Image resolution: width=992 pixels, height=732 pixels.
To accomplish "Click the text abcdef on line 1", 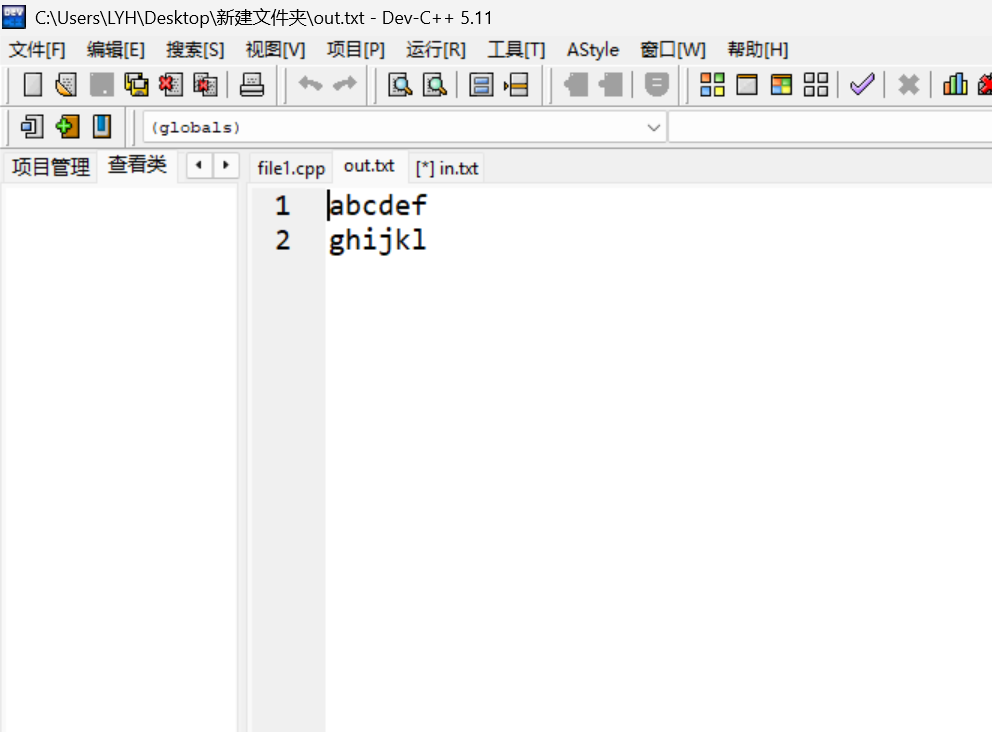I will [378, 206].
